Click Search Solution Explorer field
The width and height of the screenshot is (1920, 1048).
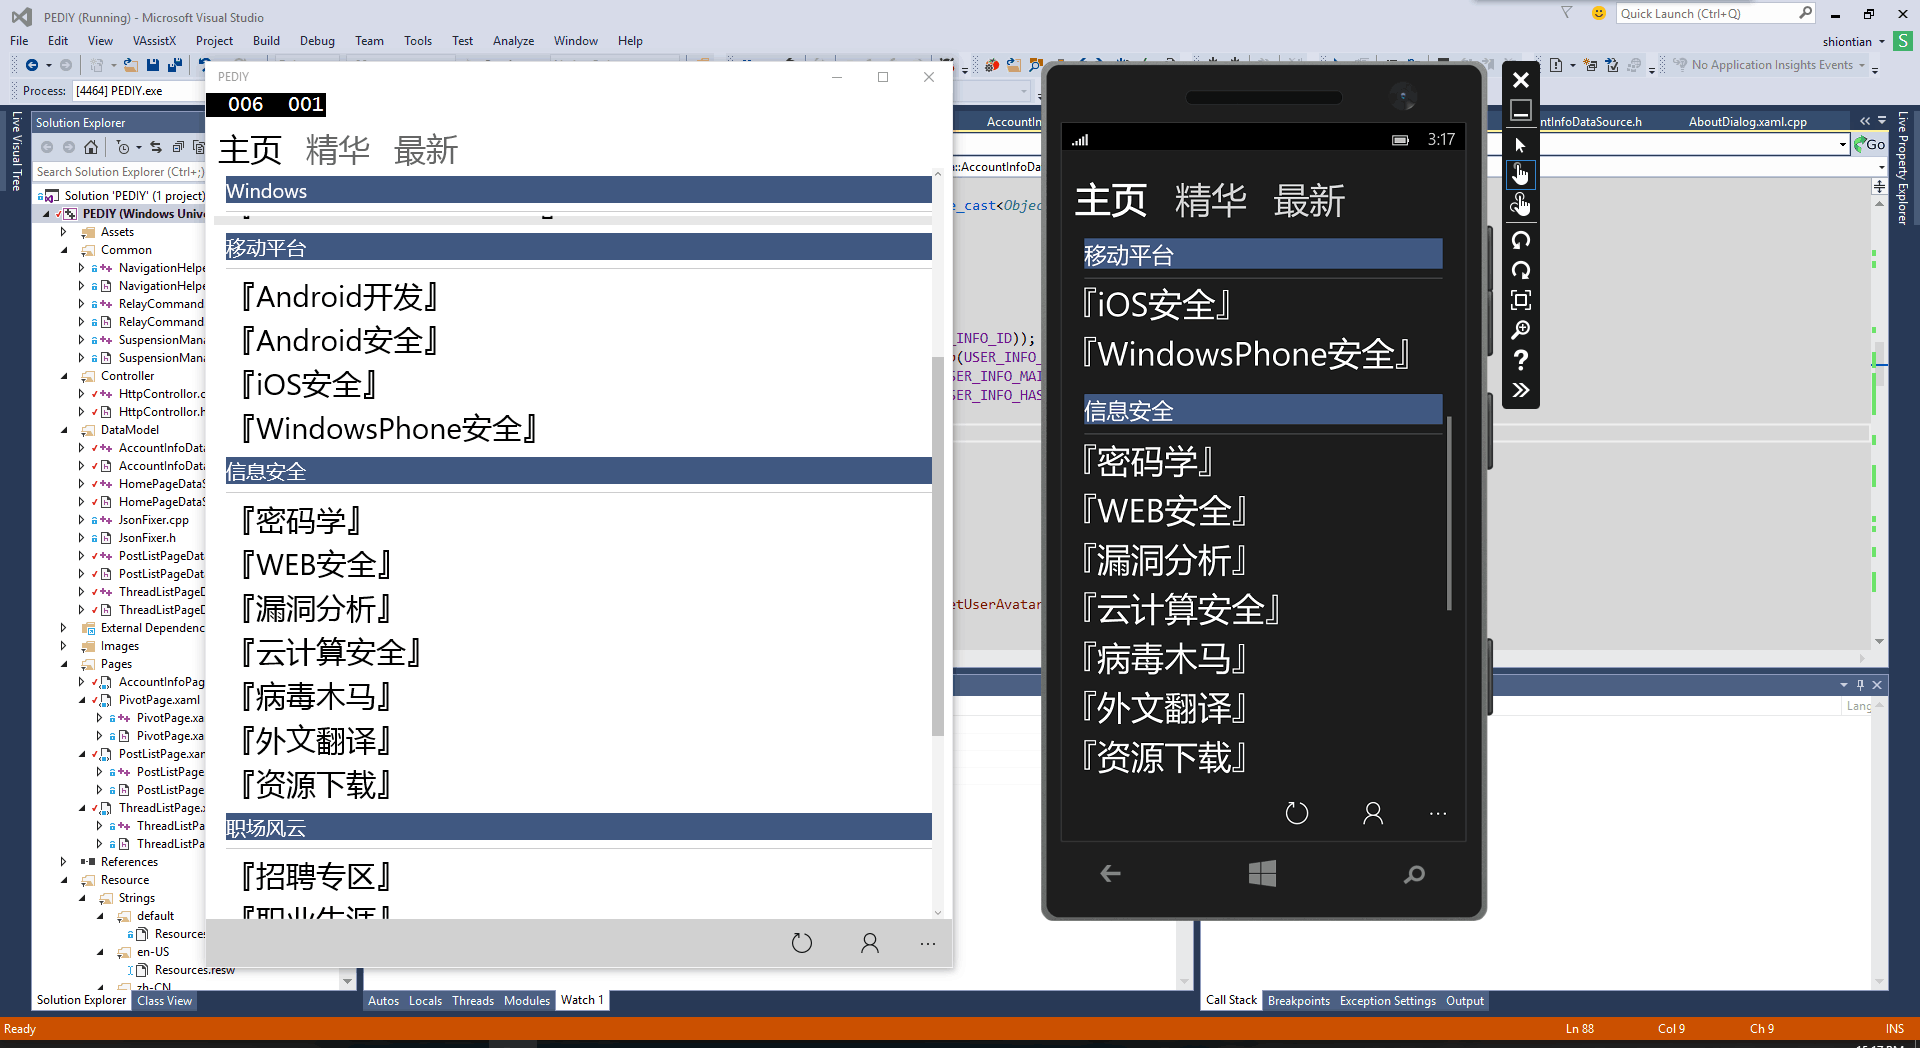pyautogui.click(x=119, y=172)
